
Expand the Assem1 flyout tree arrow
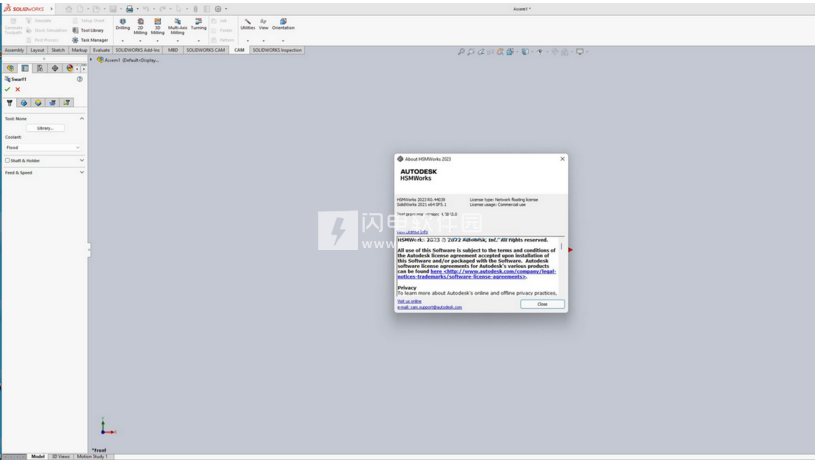pyautogui.click(x=91, y=60)
